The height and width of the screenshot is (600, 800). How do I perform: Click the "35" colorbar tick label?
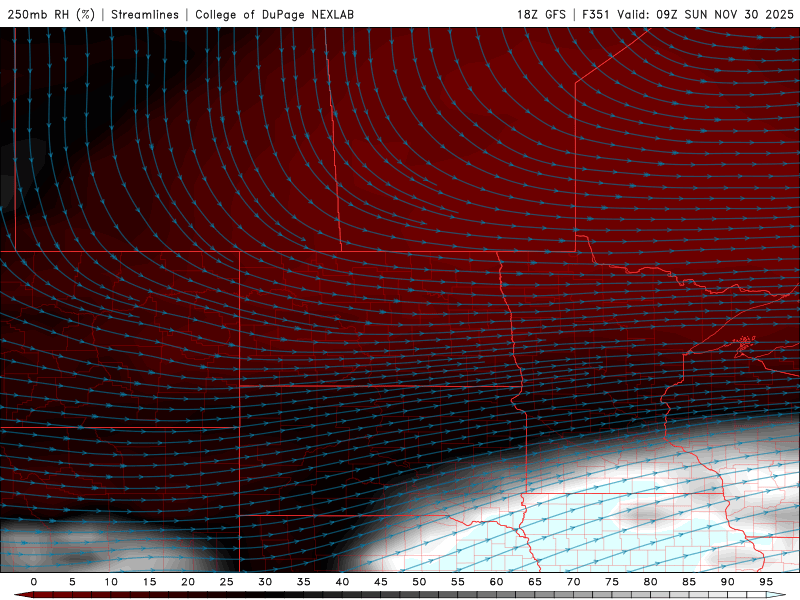(304, 582)
